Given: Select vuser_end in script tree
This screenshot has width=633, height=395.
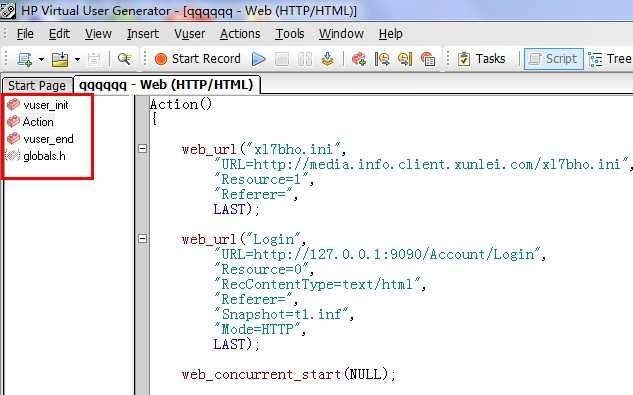Looking at the screenshot, I should (x=48, y=139).
